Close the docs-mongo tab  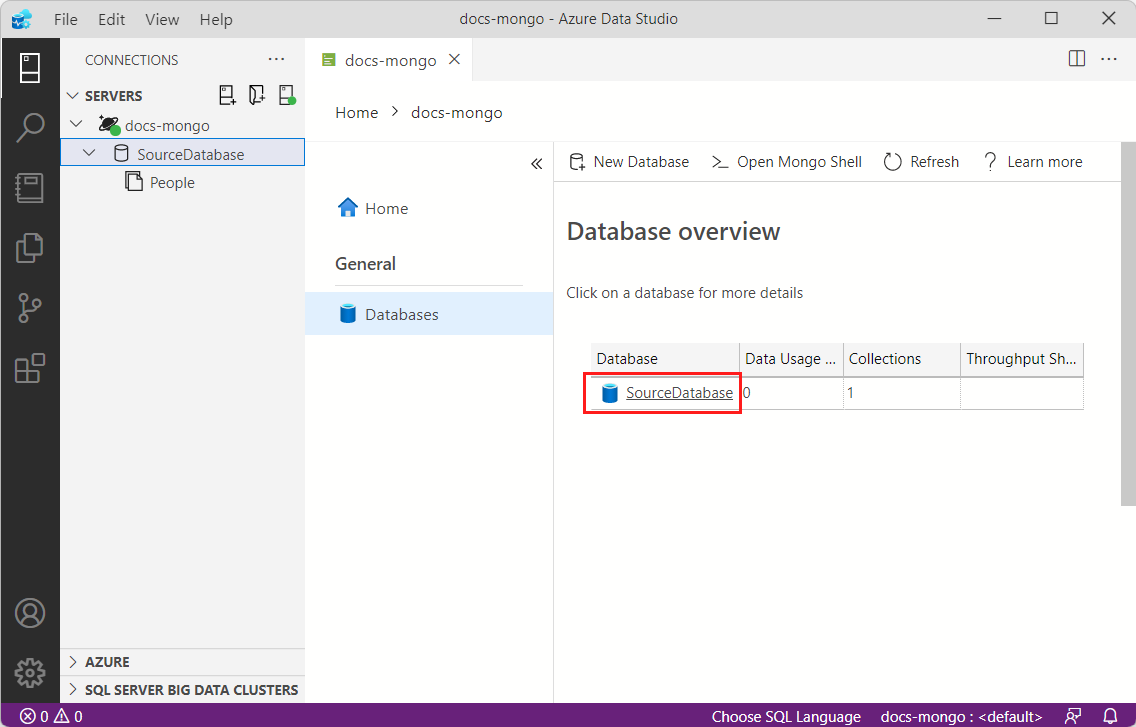pos(454,59)
